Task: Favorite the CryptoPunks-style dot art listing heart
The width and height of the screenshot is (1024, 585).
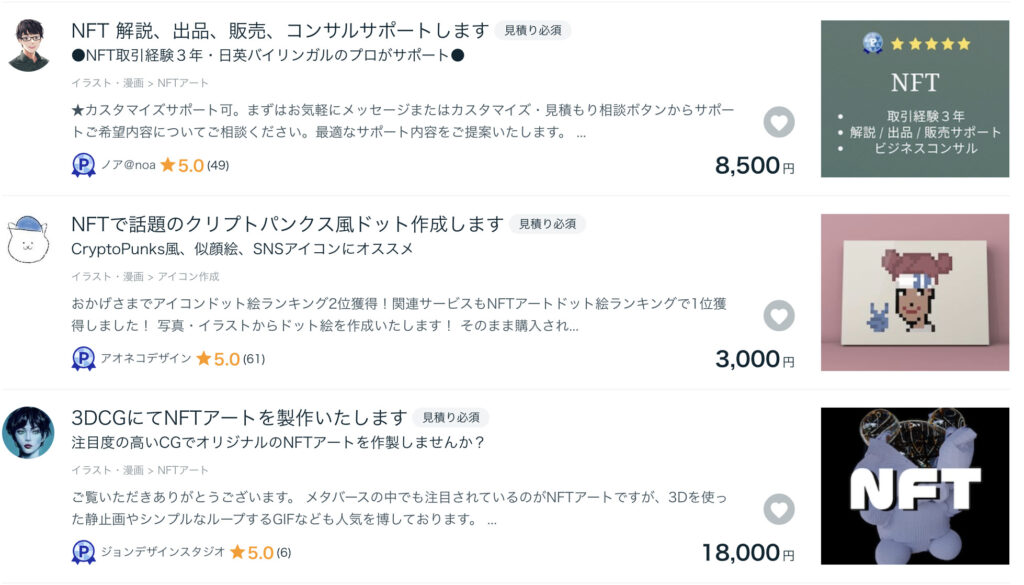Action: point(779,316)
